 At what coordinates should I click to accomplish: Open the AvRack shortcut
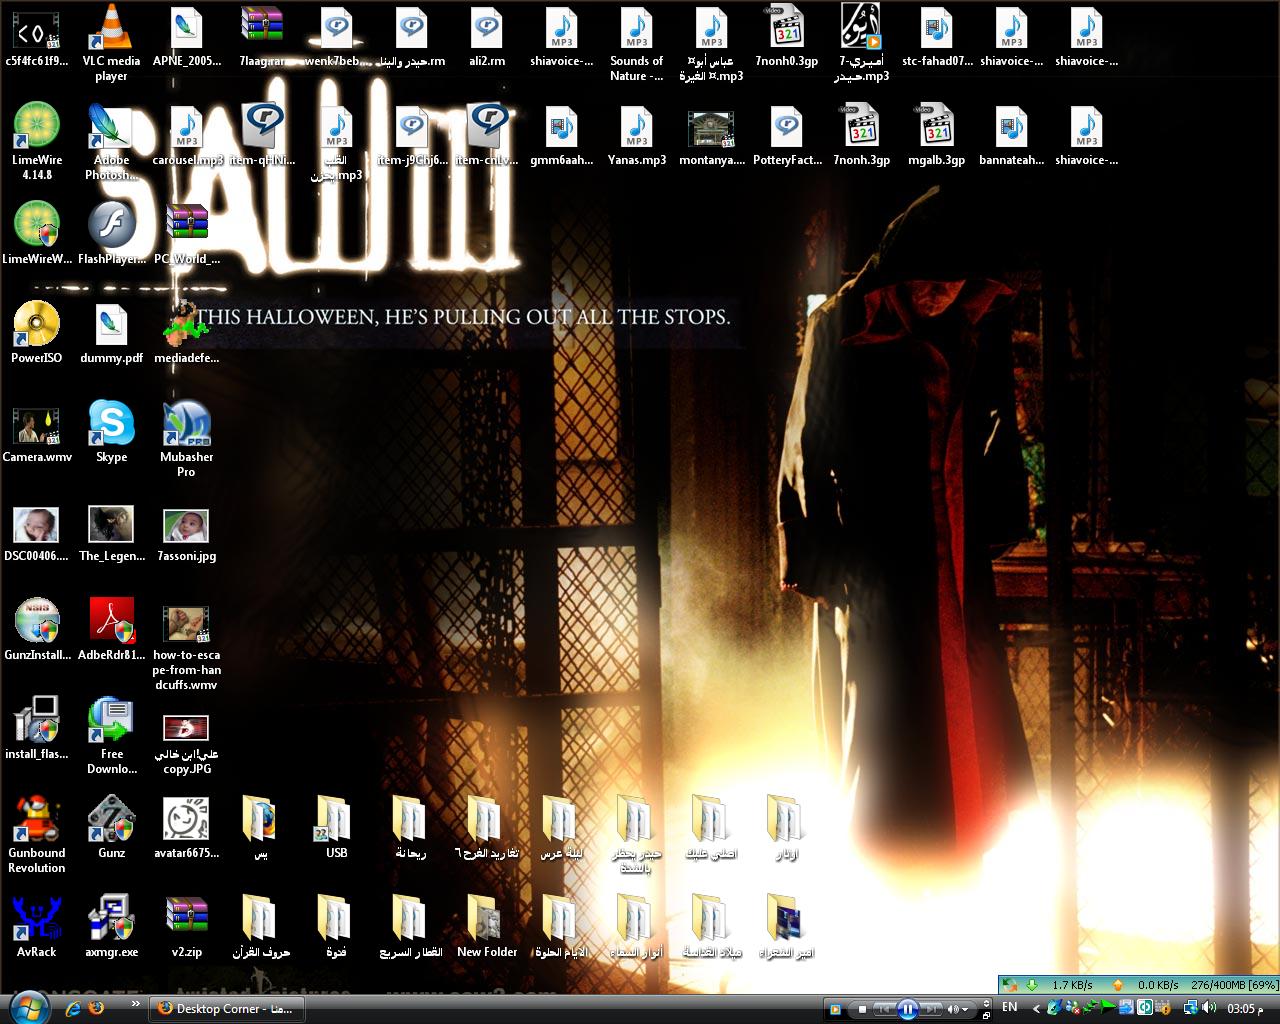(37, 927)
